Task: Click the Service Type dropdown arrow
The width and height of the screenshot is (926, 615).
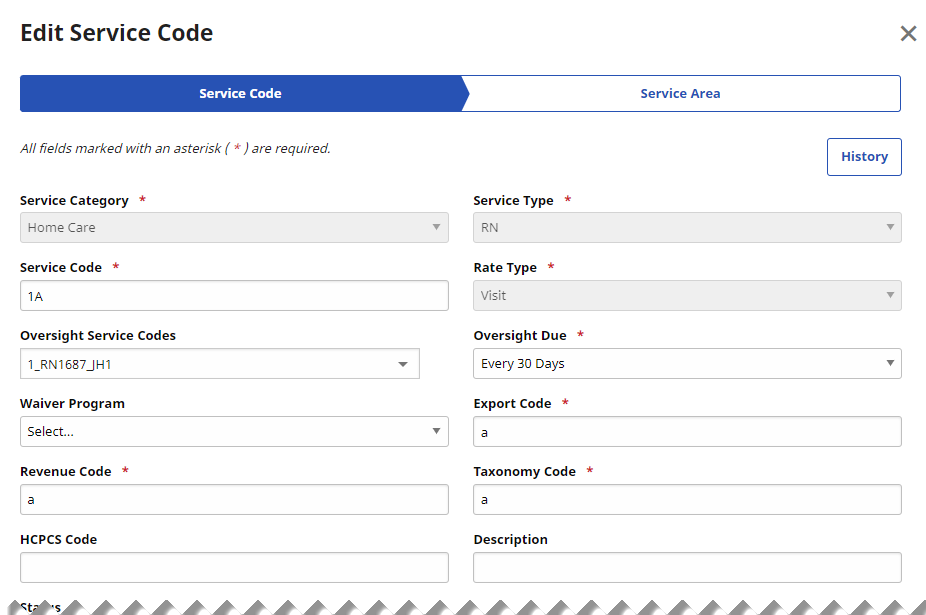Action: (x=890, y=227)
